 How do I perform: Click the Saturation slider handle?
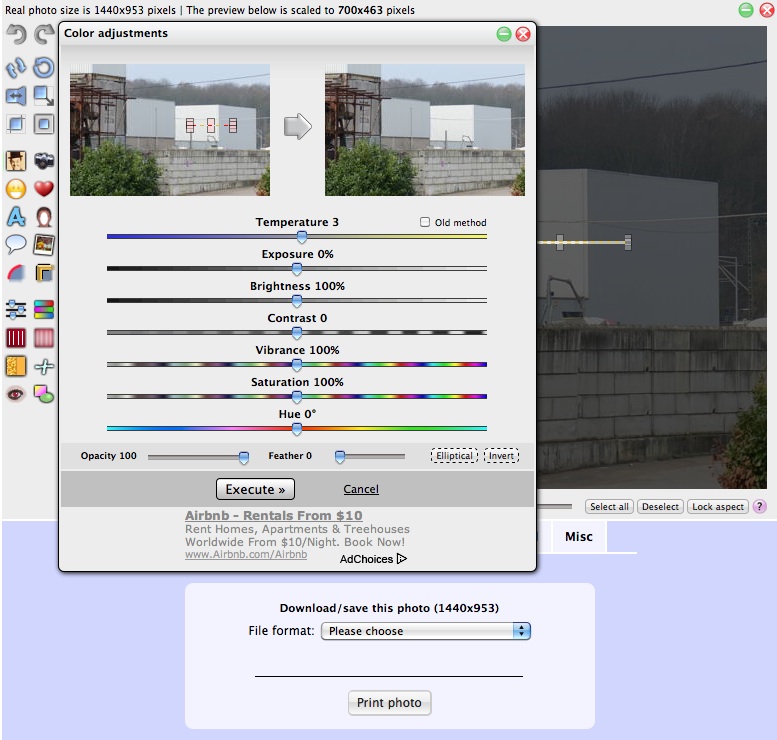[x=297, y=397]
